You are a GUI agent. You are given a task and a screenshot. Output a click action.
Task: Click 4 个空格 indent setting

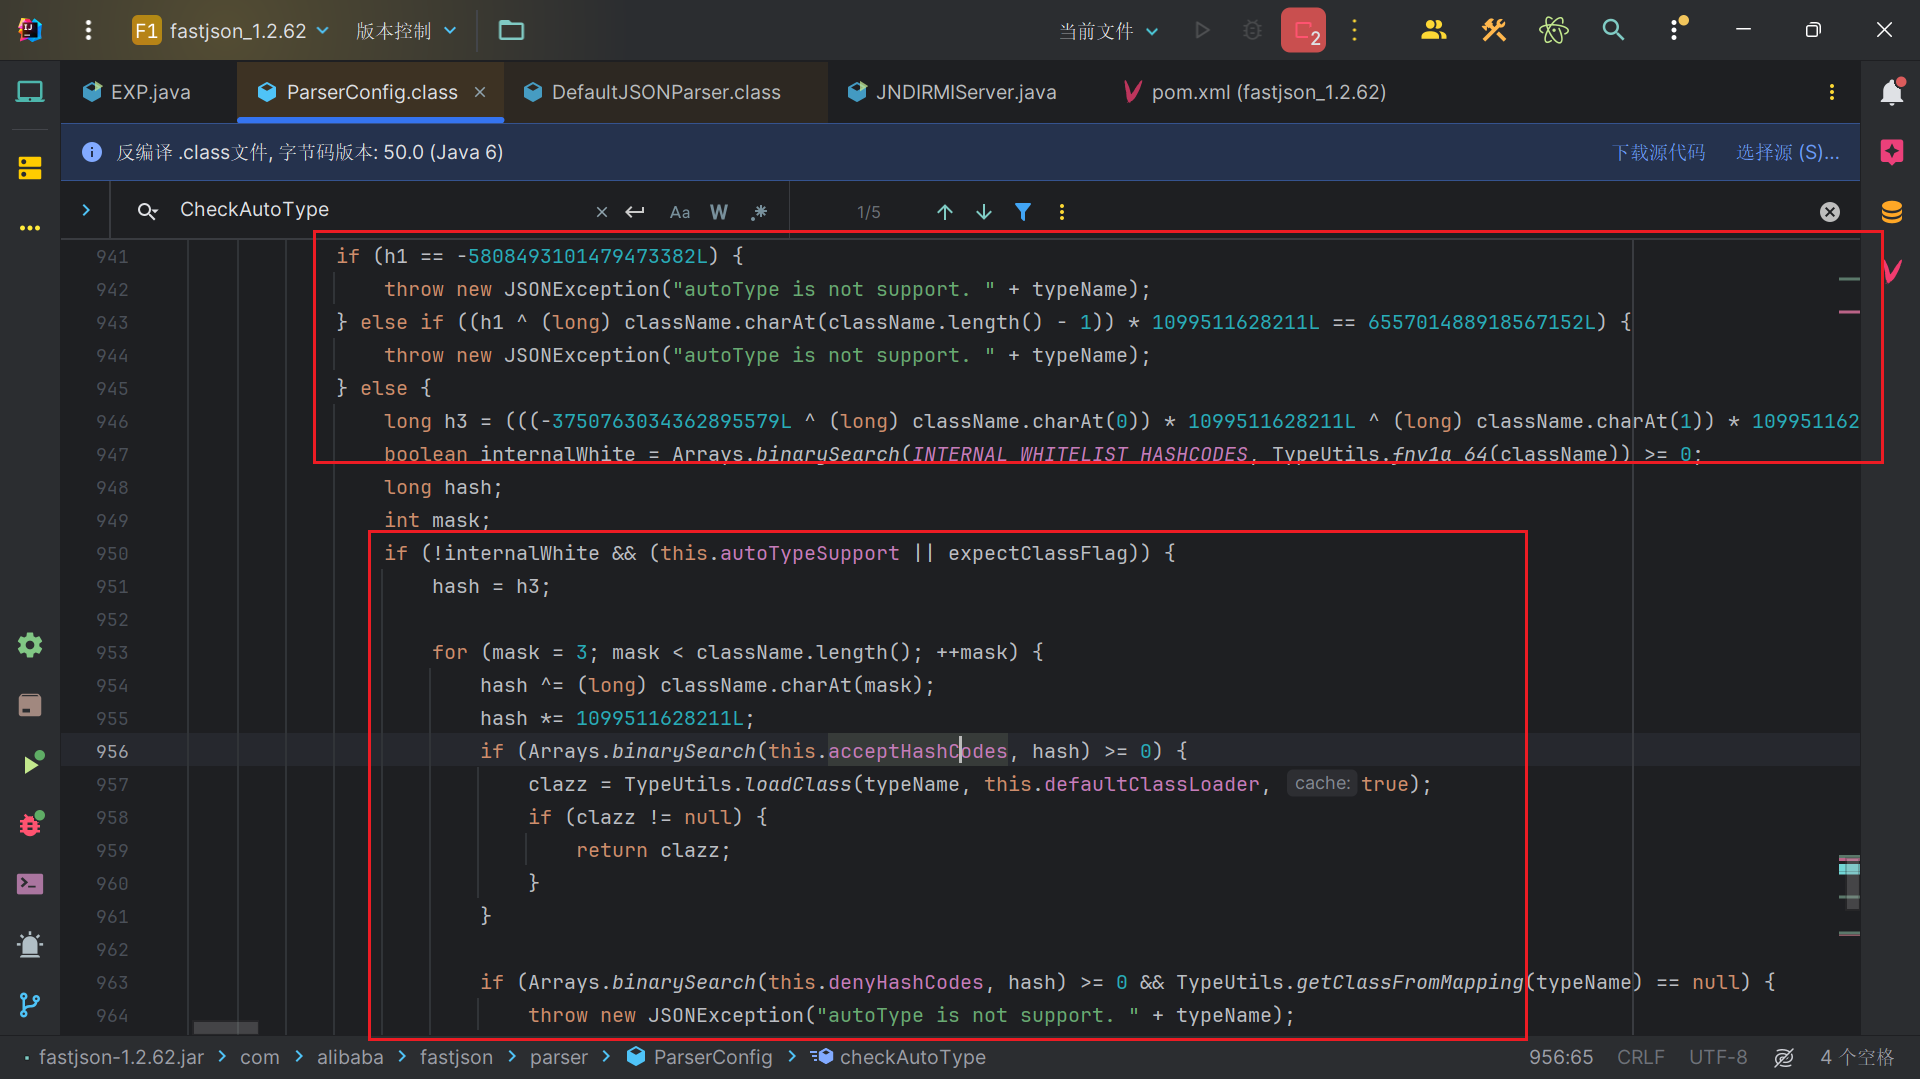tap(1857, 1057)
